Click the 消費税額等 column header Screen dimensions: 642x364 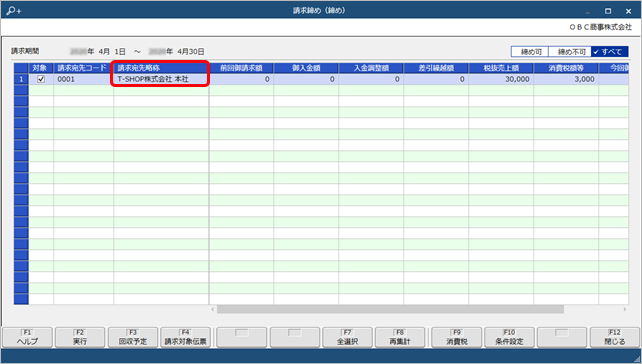[x=566, y=68]
